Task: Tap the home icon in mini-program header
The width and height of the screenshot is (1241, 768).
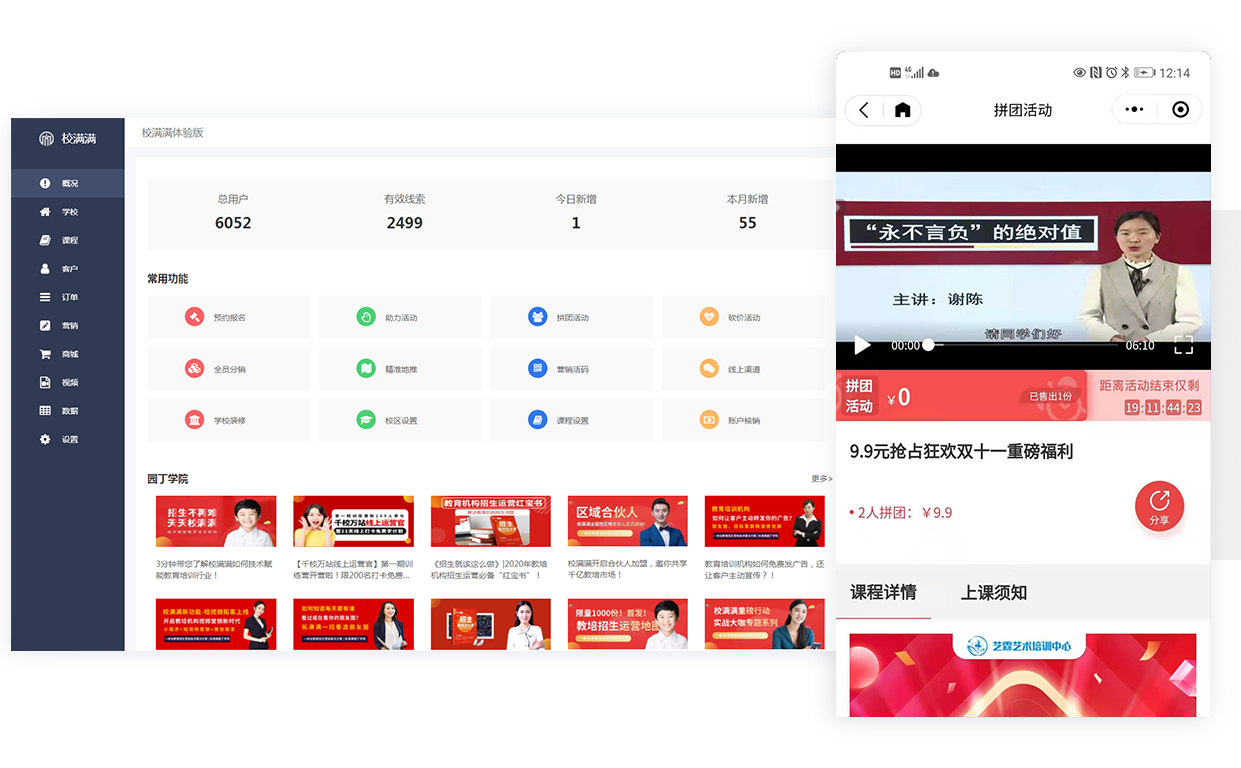Action: pos(902,110)
